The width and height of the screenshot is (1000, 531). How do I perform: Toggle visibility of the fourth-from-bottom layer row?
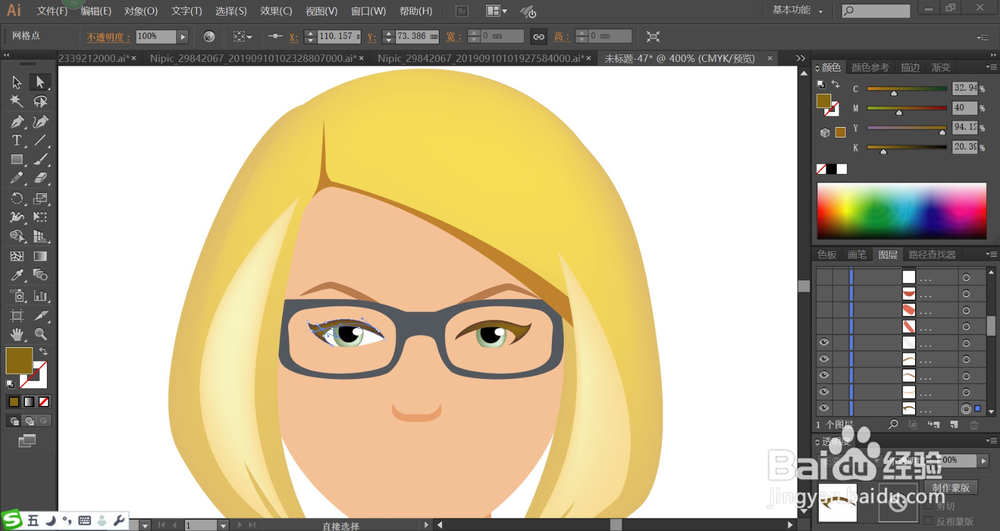point(824,359)
